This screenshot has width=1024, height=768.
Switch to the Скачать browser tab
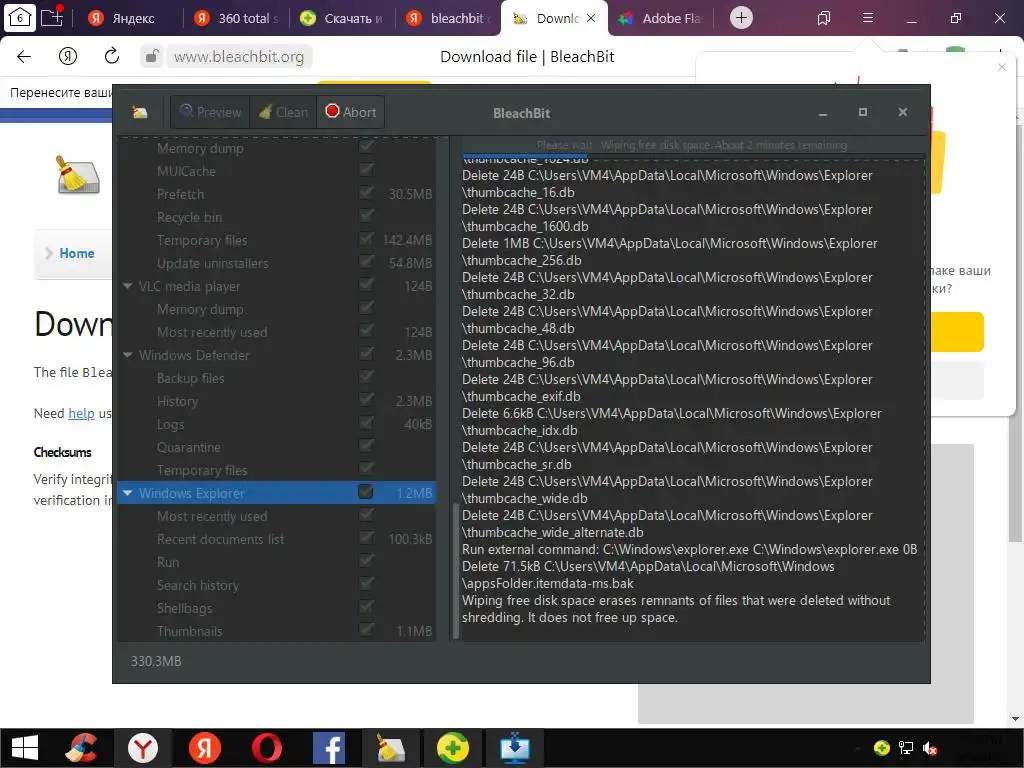pyautogui.click(x=342, y=18)
